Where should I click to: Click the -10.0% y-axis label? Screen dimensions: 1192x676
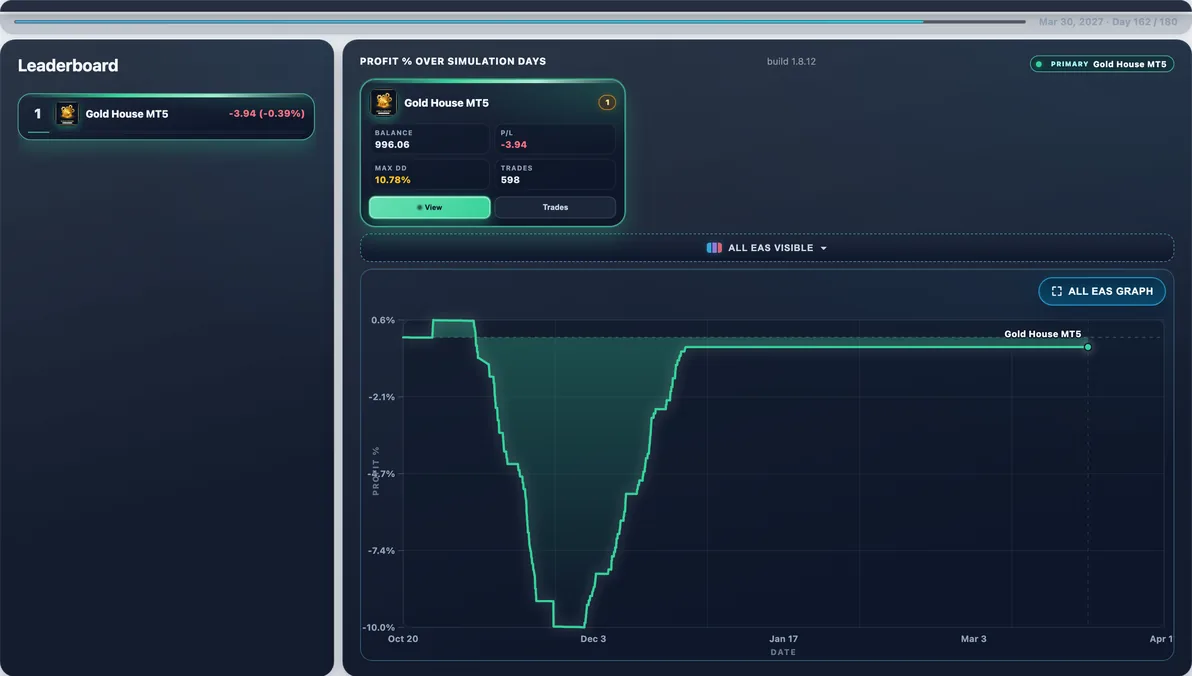[x=379, y=627]
